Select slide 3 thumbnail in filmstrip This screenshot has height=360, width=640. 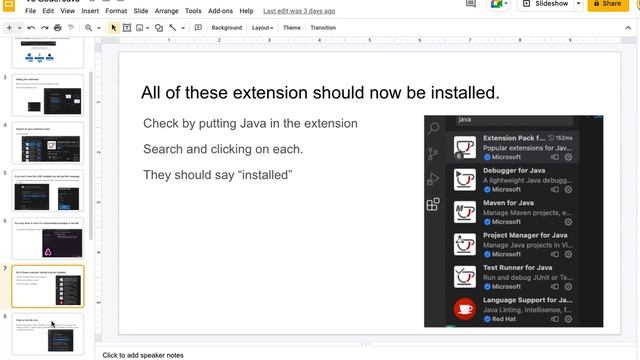(48, 95)
